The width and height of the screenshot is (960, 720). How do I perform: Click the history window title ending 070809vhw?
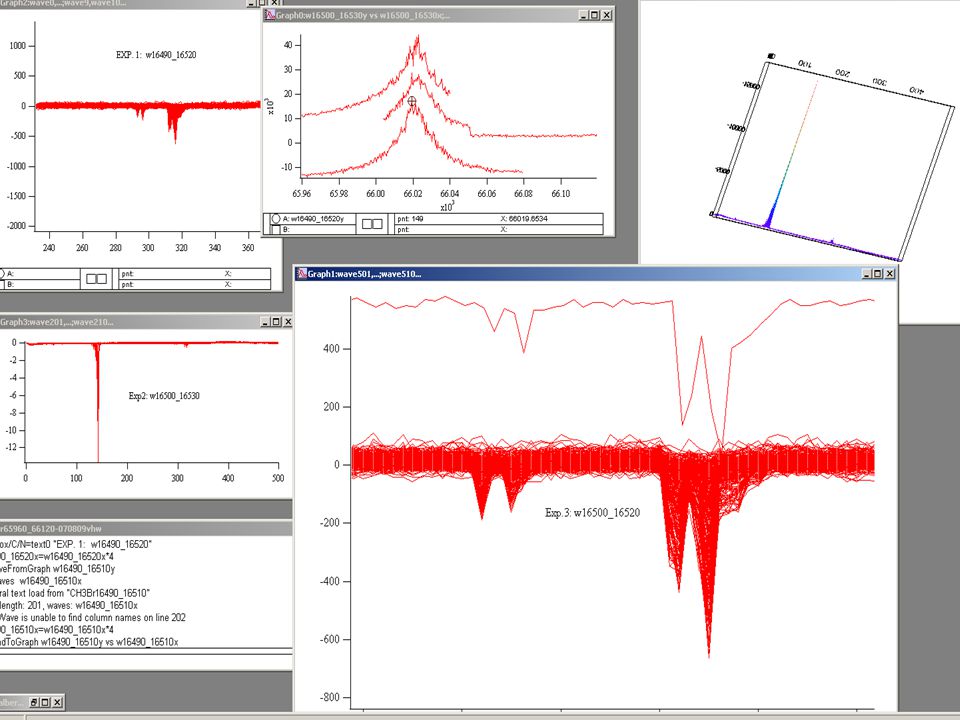pyautogui.click(x=146, y=528)
